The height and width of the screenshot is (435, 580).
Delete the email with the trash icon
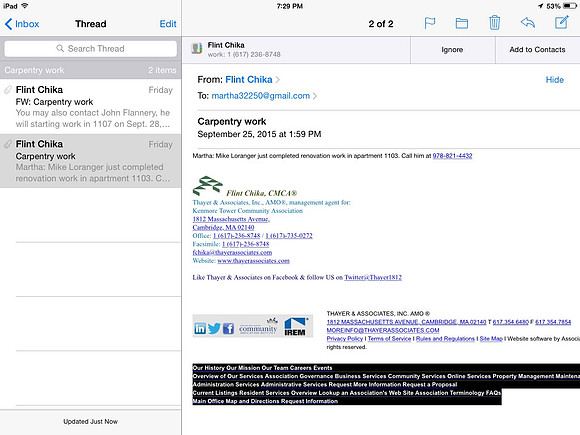pos(495,23)
